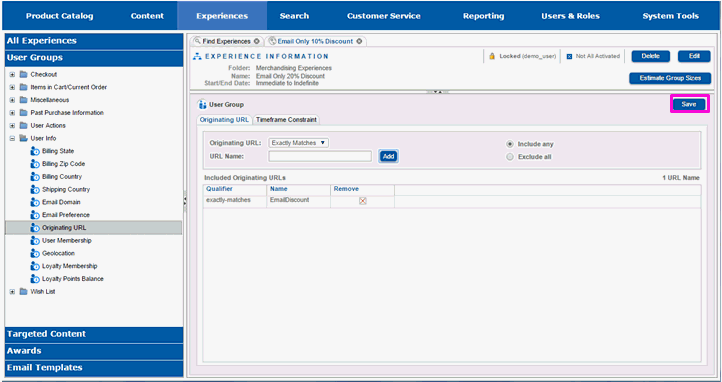This screenshot has height=382, width=722.
Task: Switch to the Timeframe Constraint tab
Action: pyautogui.click(x=286, y=120)
